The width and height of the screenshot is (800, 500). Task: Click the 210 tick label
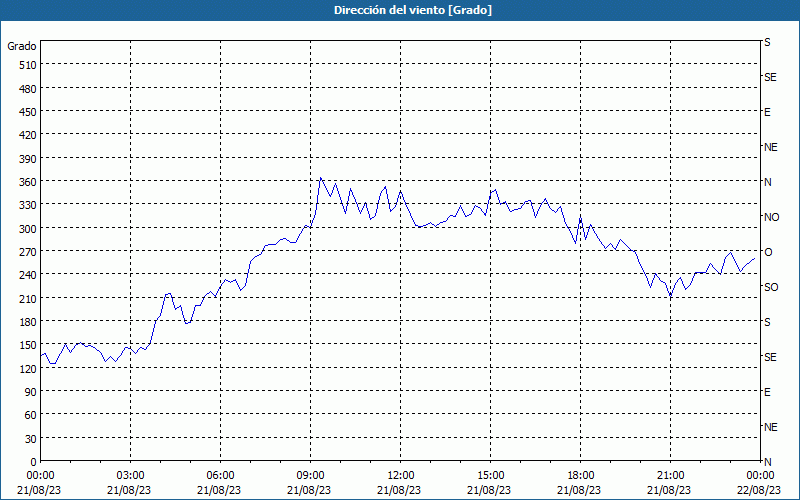coord(29,299)
